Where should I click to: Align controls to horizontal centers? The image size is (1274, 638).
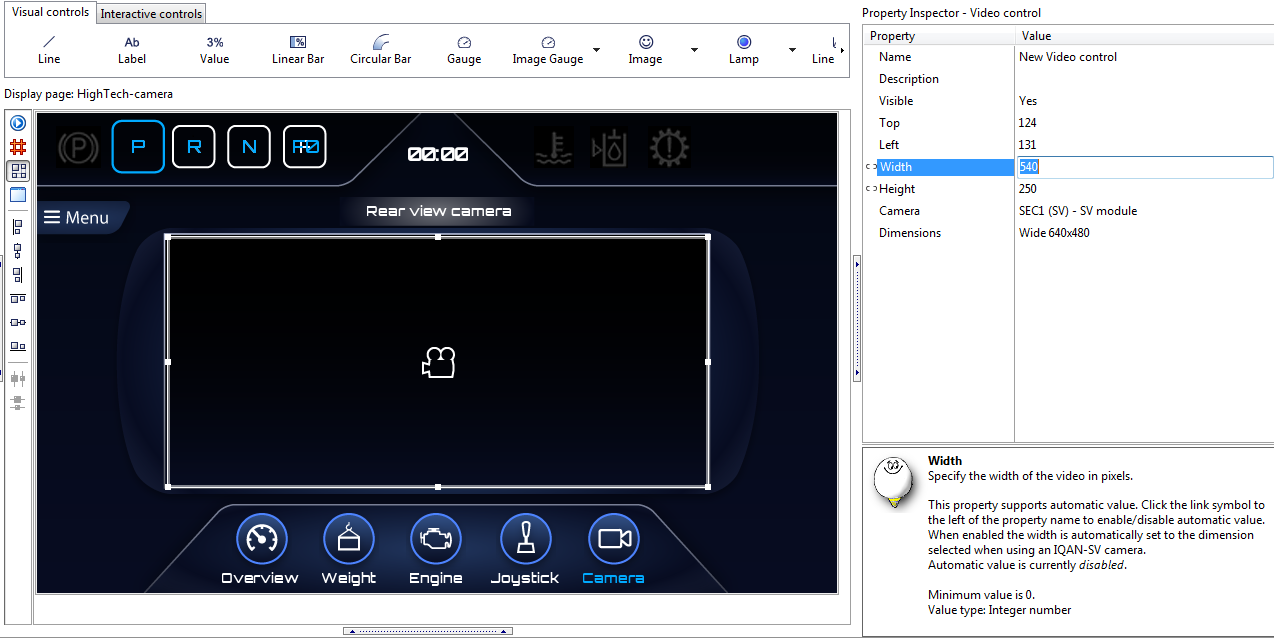[18, 251]
